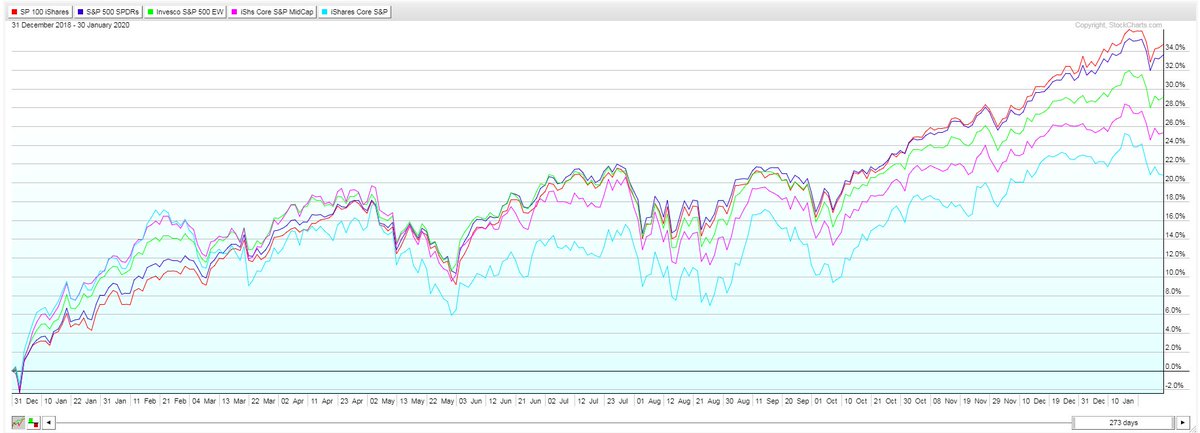Click the left arrow beside the date slider
Image resolution: width=1200 pixels, height=433 pixels.
(50, 423)
